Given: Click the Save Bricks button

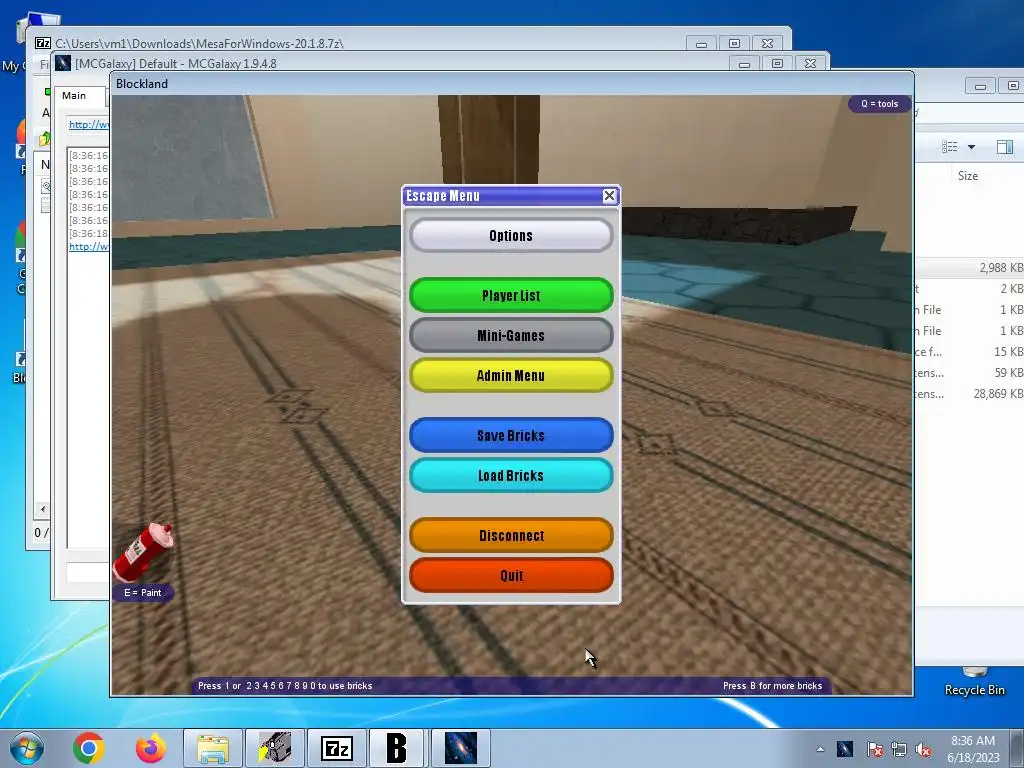Looking at the screenshot, I should (511, 436).
